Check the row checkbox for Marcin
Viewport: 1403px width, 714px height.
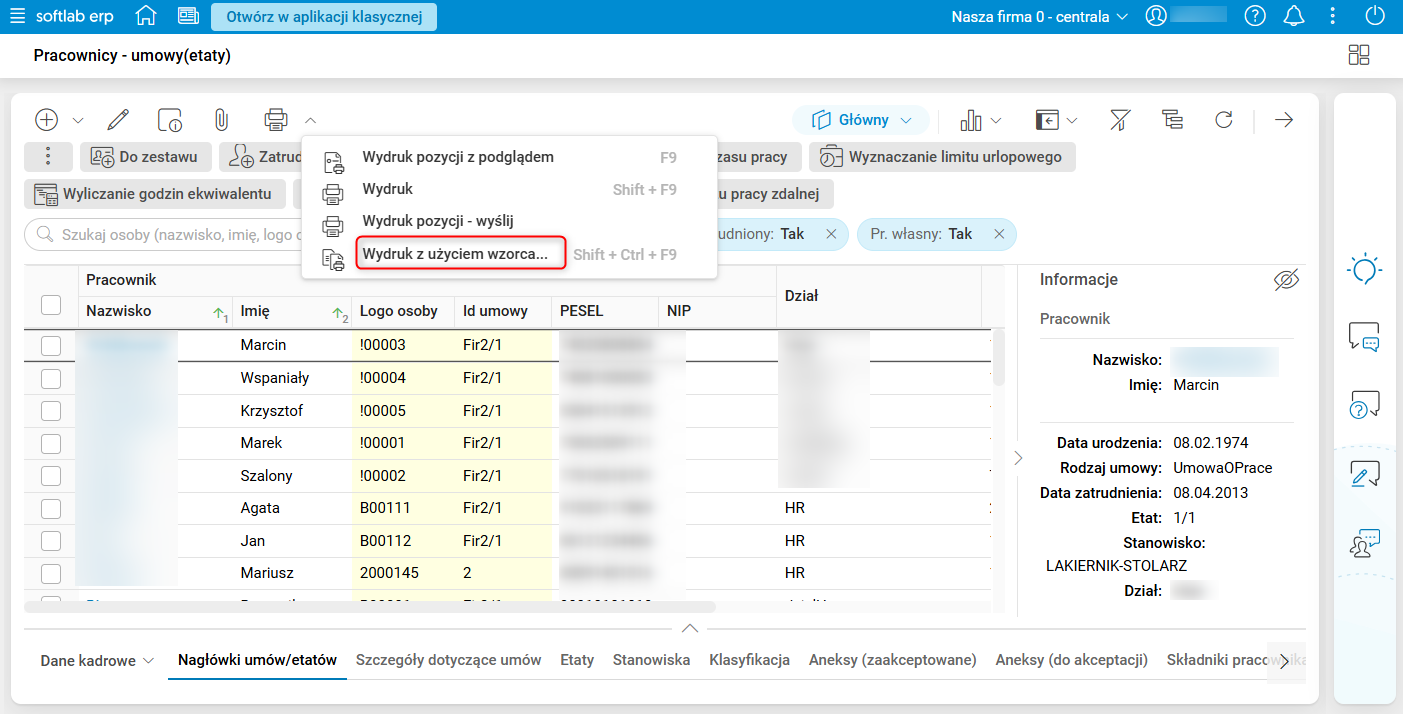51,346
